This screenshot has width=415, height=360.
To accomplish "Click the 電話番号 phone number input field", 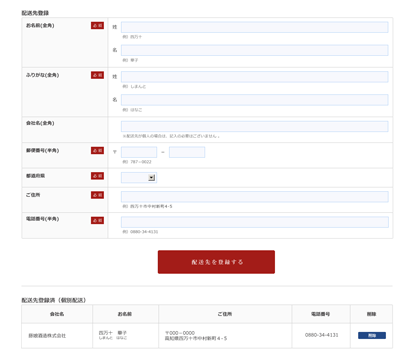I will pyautogui.click(x=255, y=222).
